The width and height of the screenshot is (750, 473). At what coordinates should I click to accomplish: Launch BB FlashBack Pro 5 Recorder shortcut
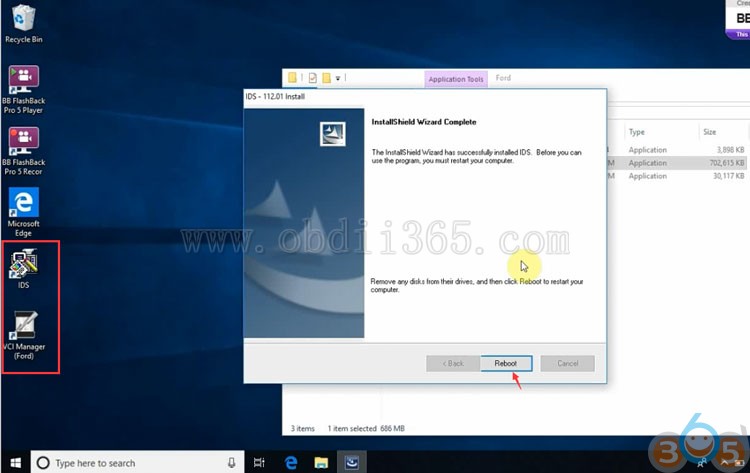point(23,151)
